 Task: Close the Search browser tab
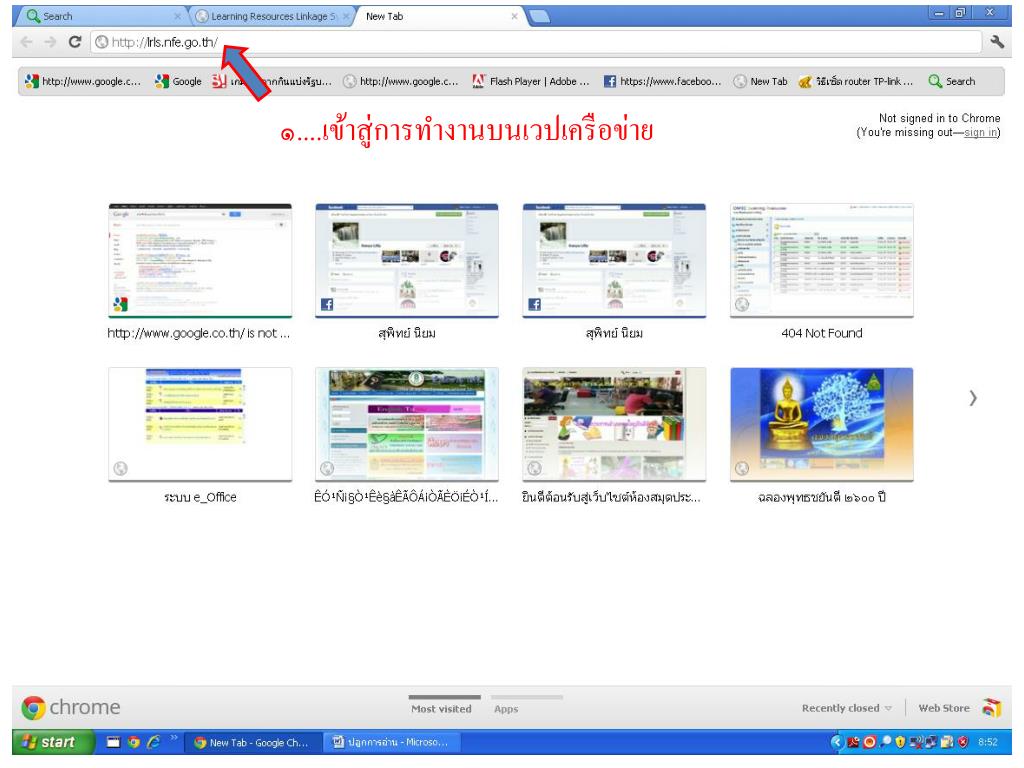point(178,16)
